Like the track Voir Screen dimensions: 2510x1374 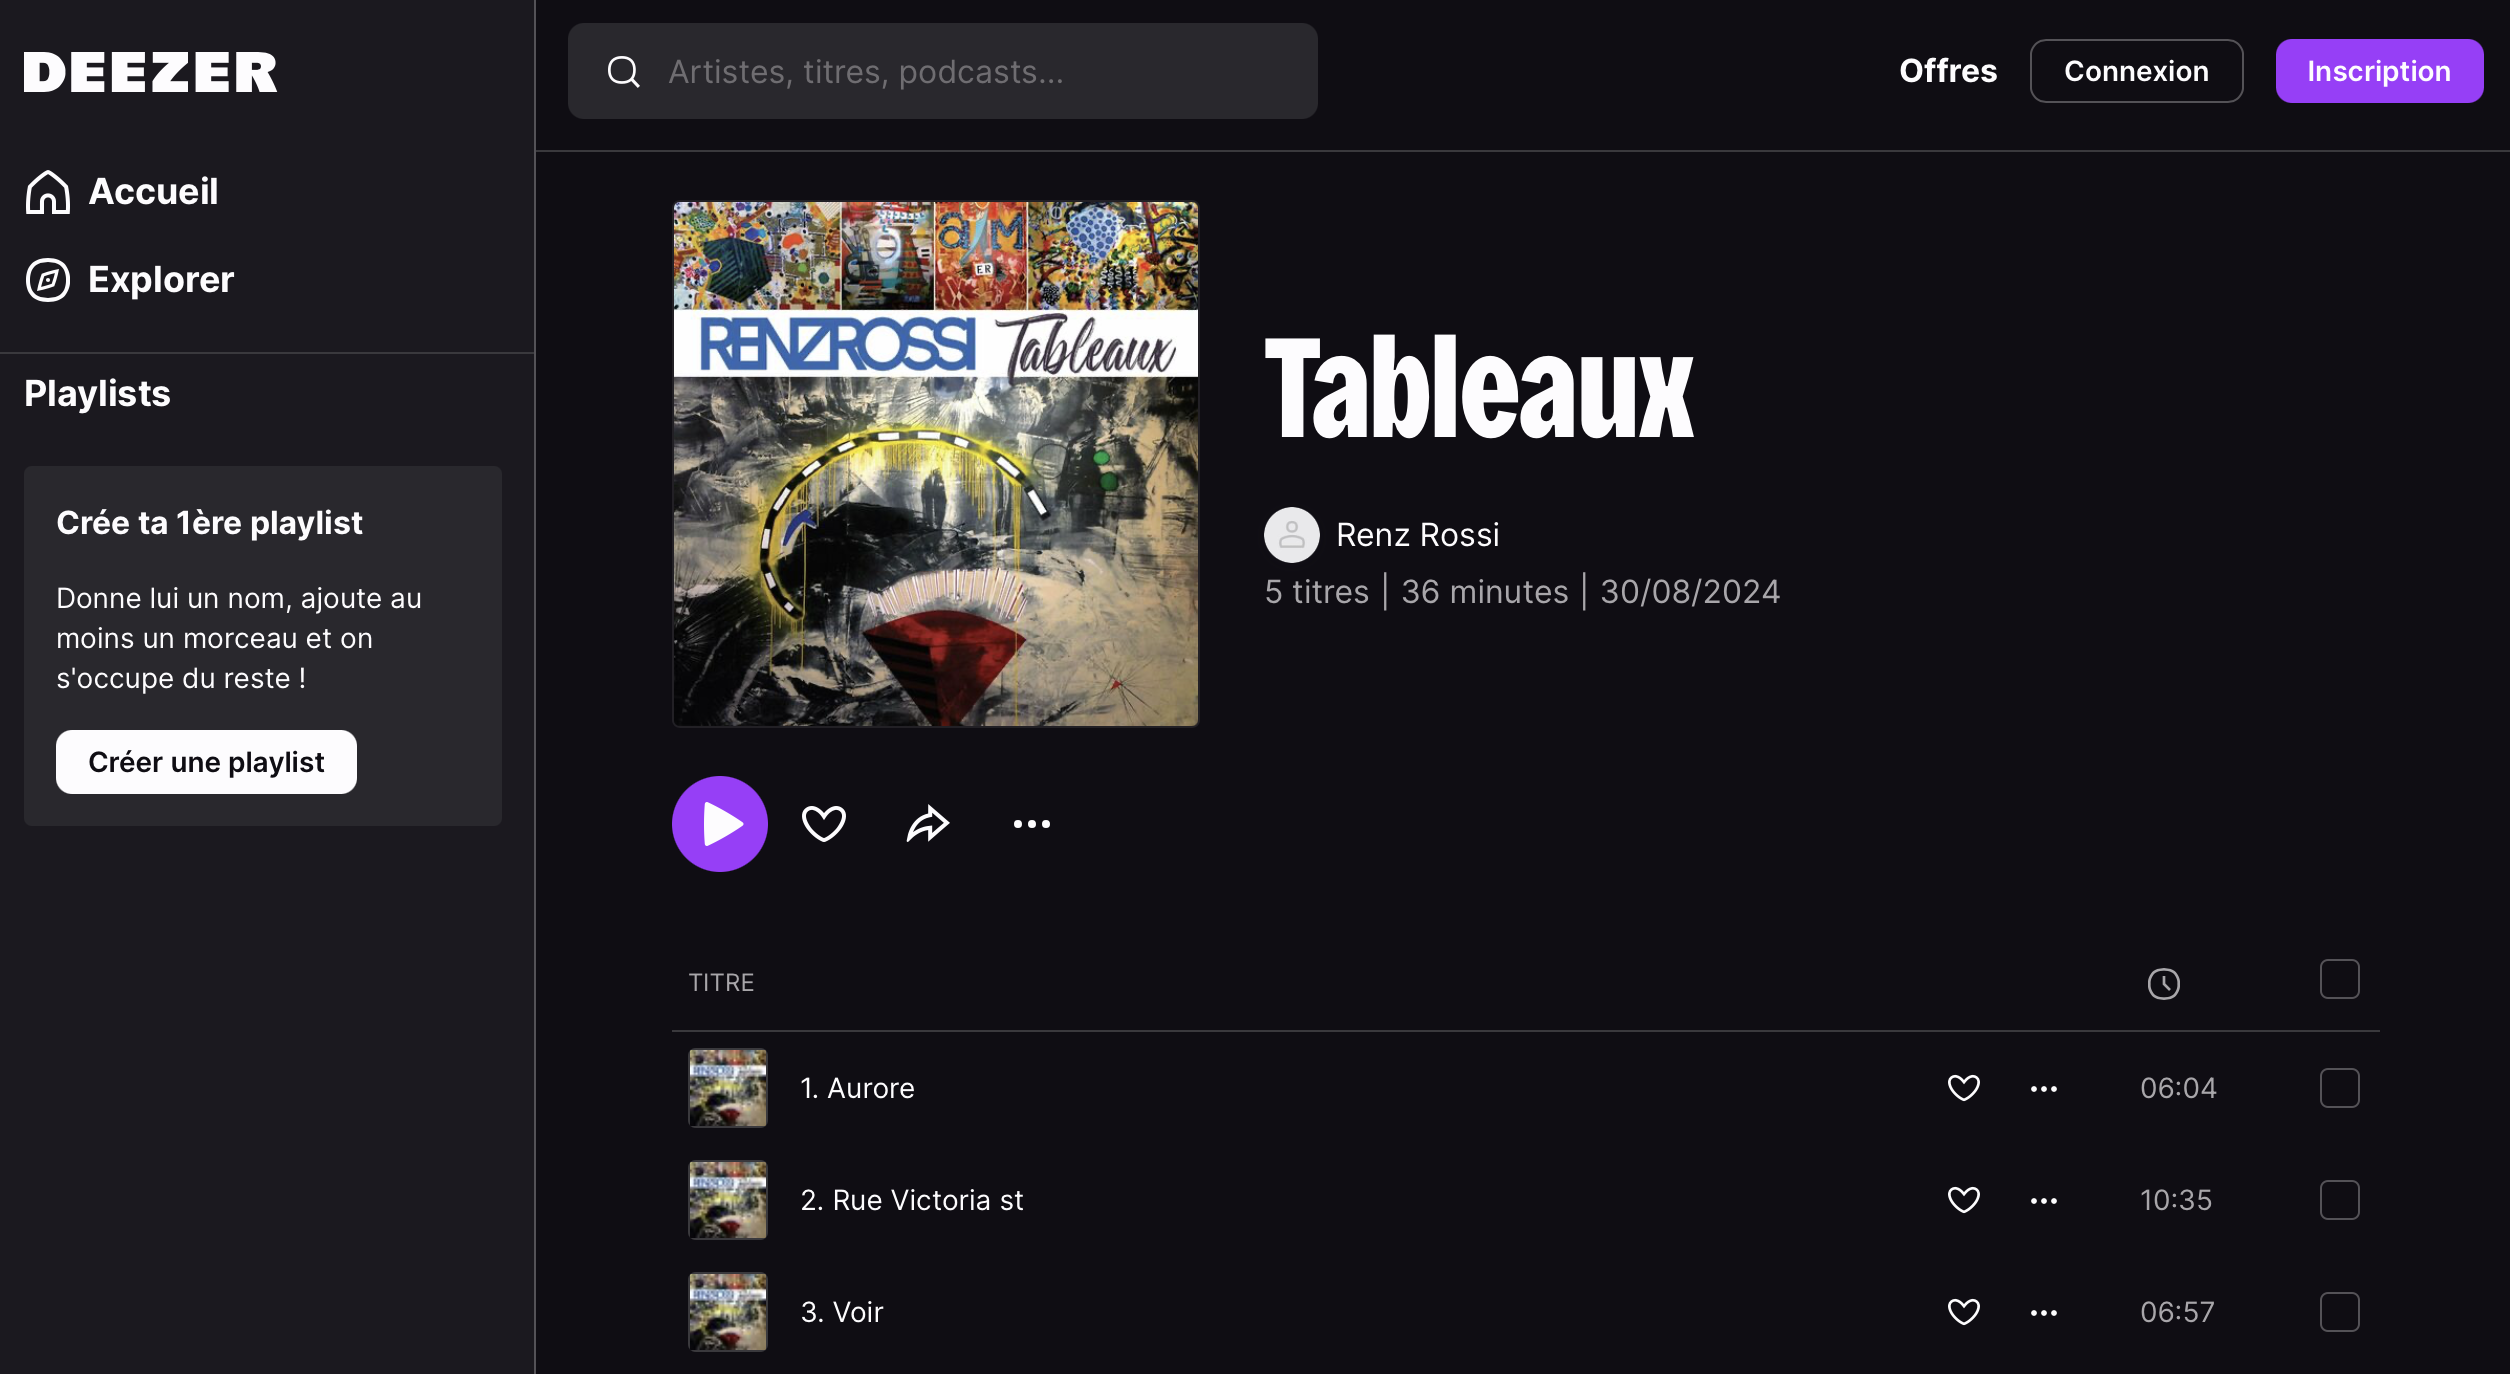(x=1963, y=1312)
